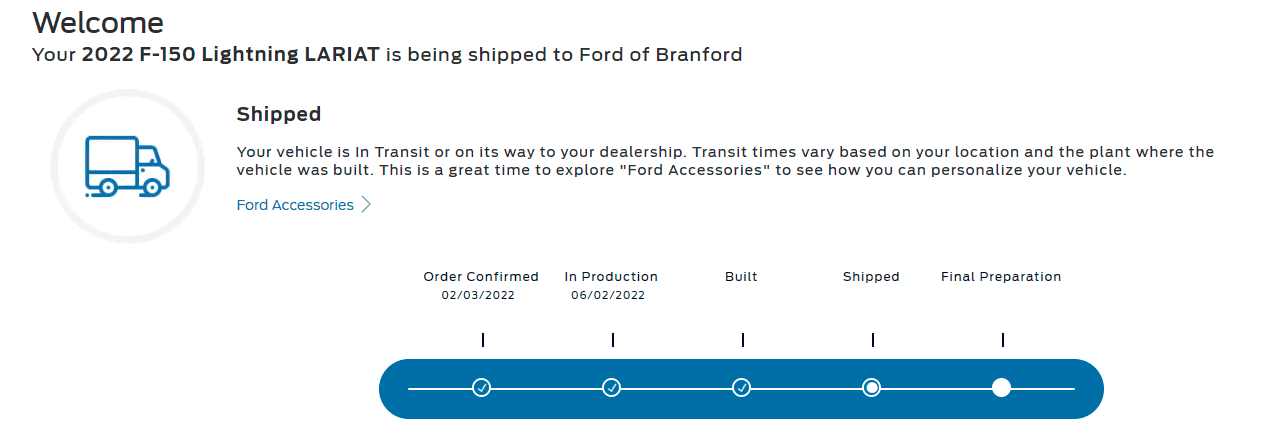
Task: Click the Shipped status heading
Action: 279,114
